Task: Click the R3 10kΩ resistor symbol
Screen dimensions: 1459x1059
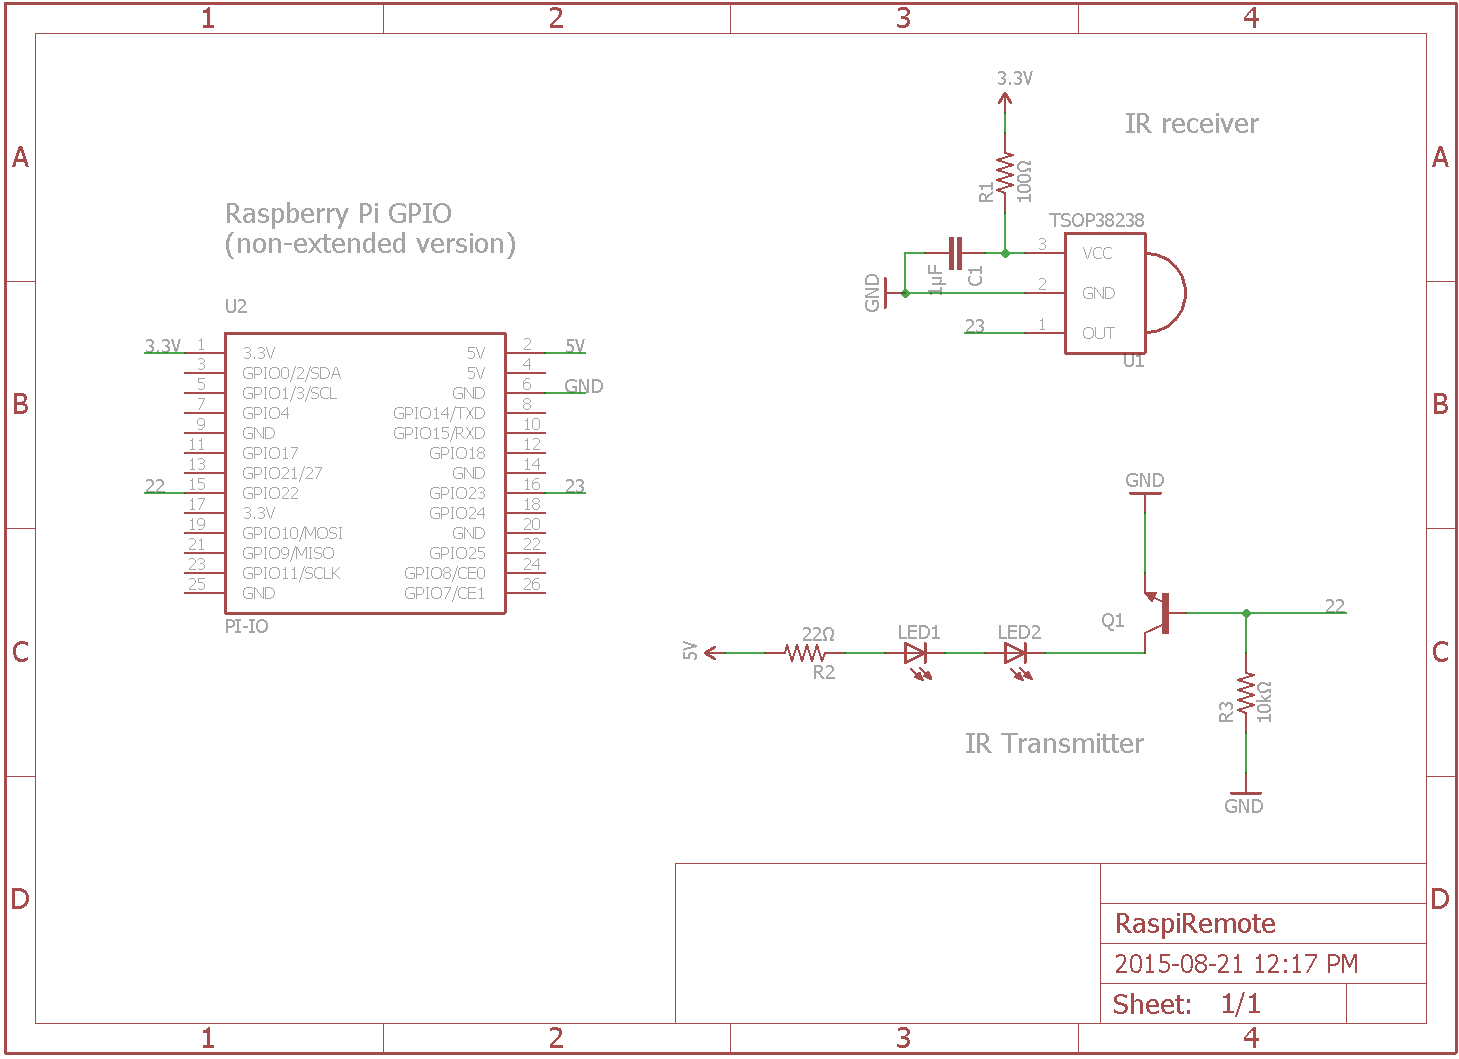Action: tap(1246, 694)
